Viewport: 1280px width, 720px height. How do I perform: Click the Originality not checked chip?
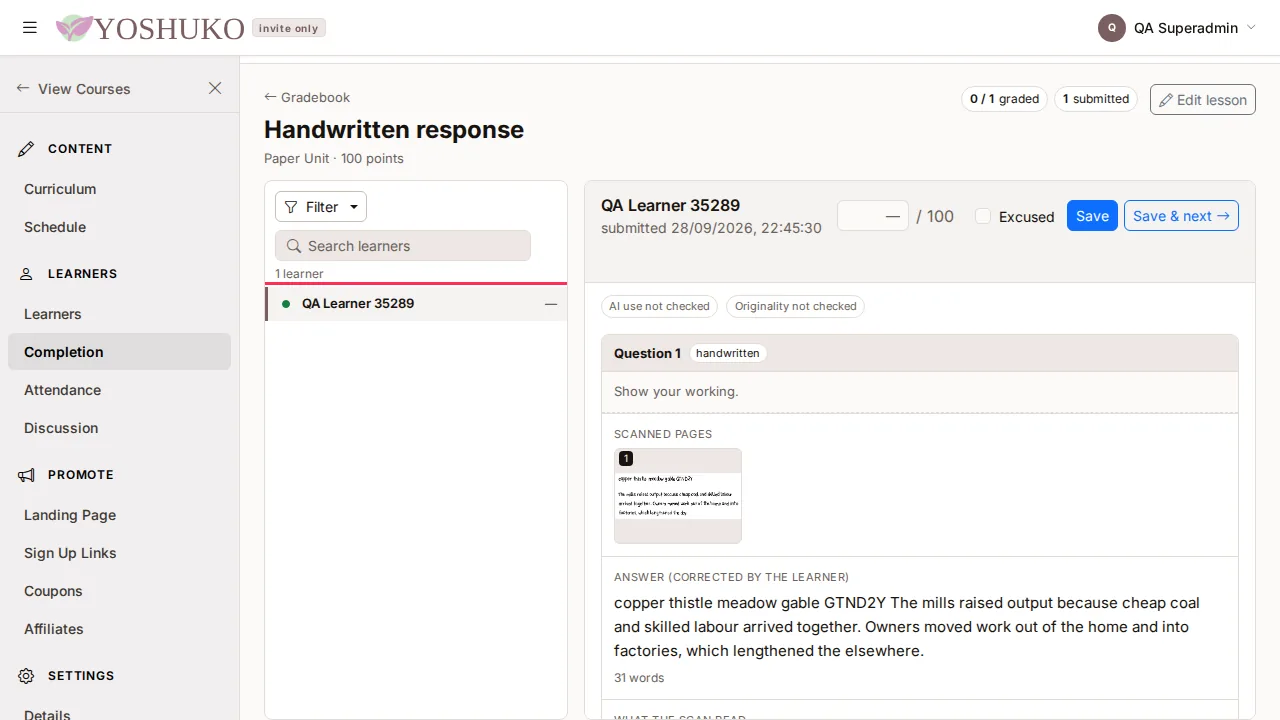tap(795, 306)
